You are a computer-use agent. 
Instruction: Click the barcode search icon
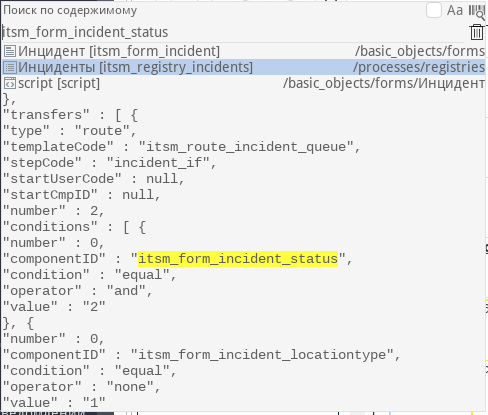point(477,12)
